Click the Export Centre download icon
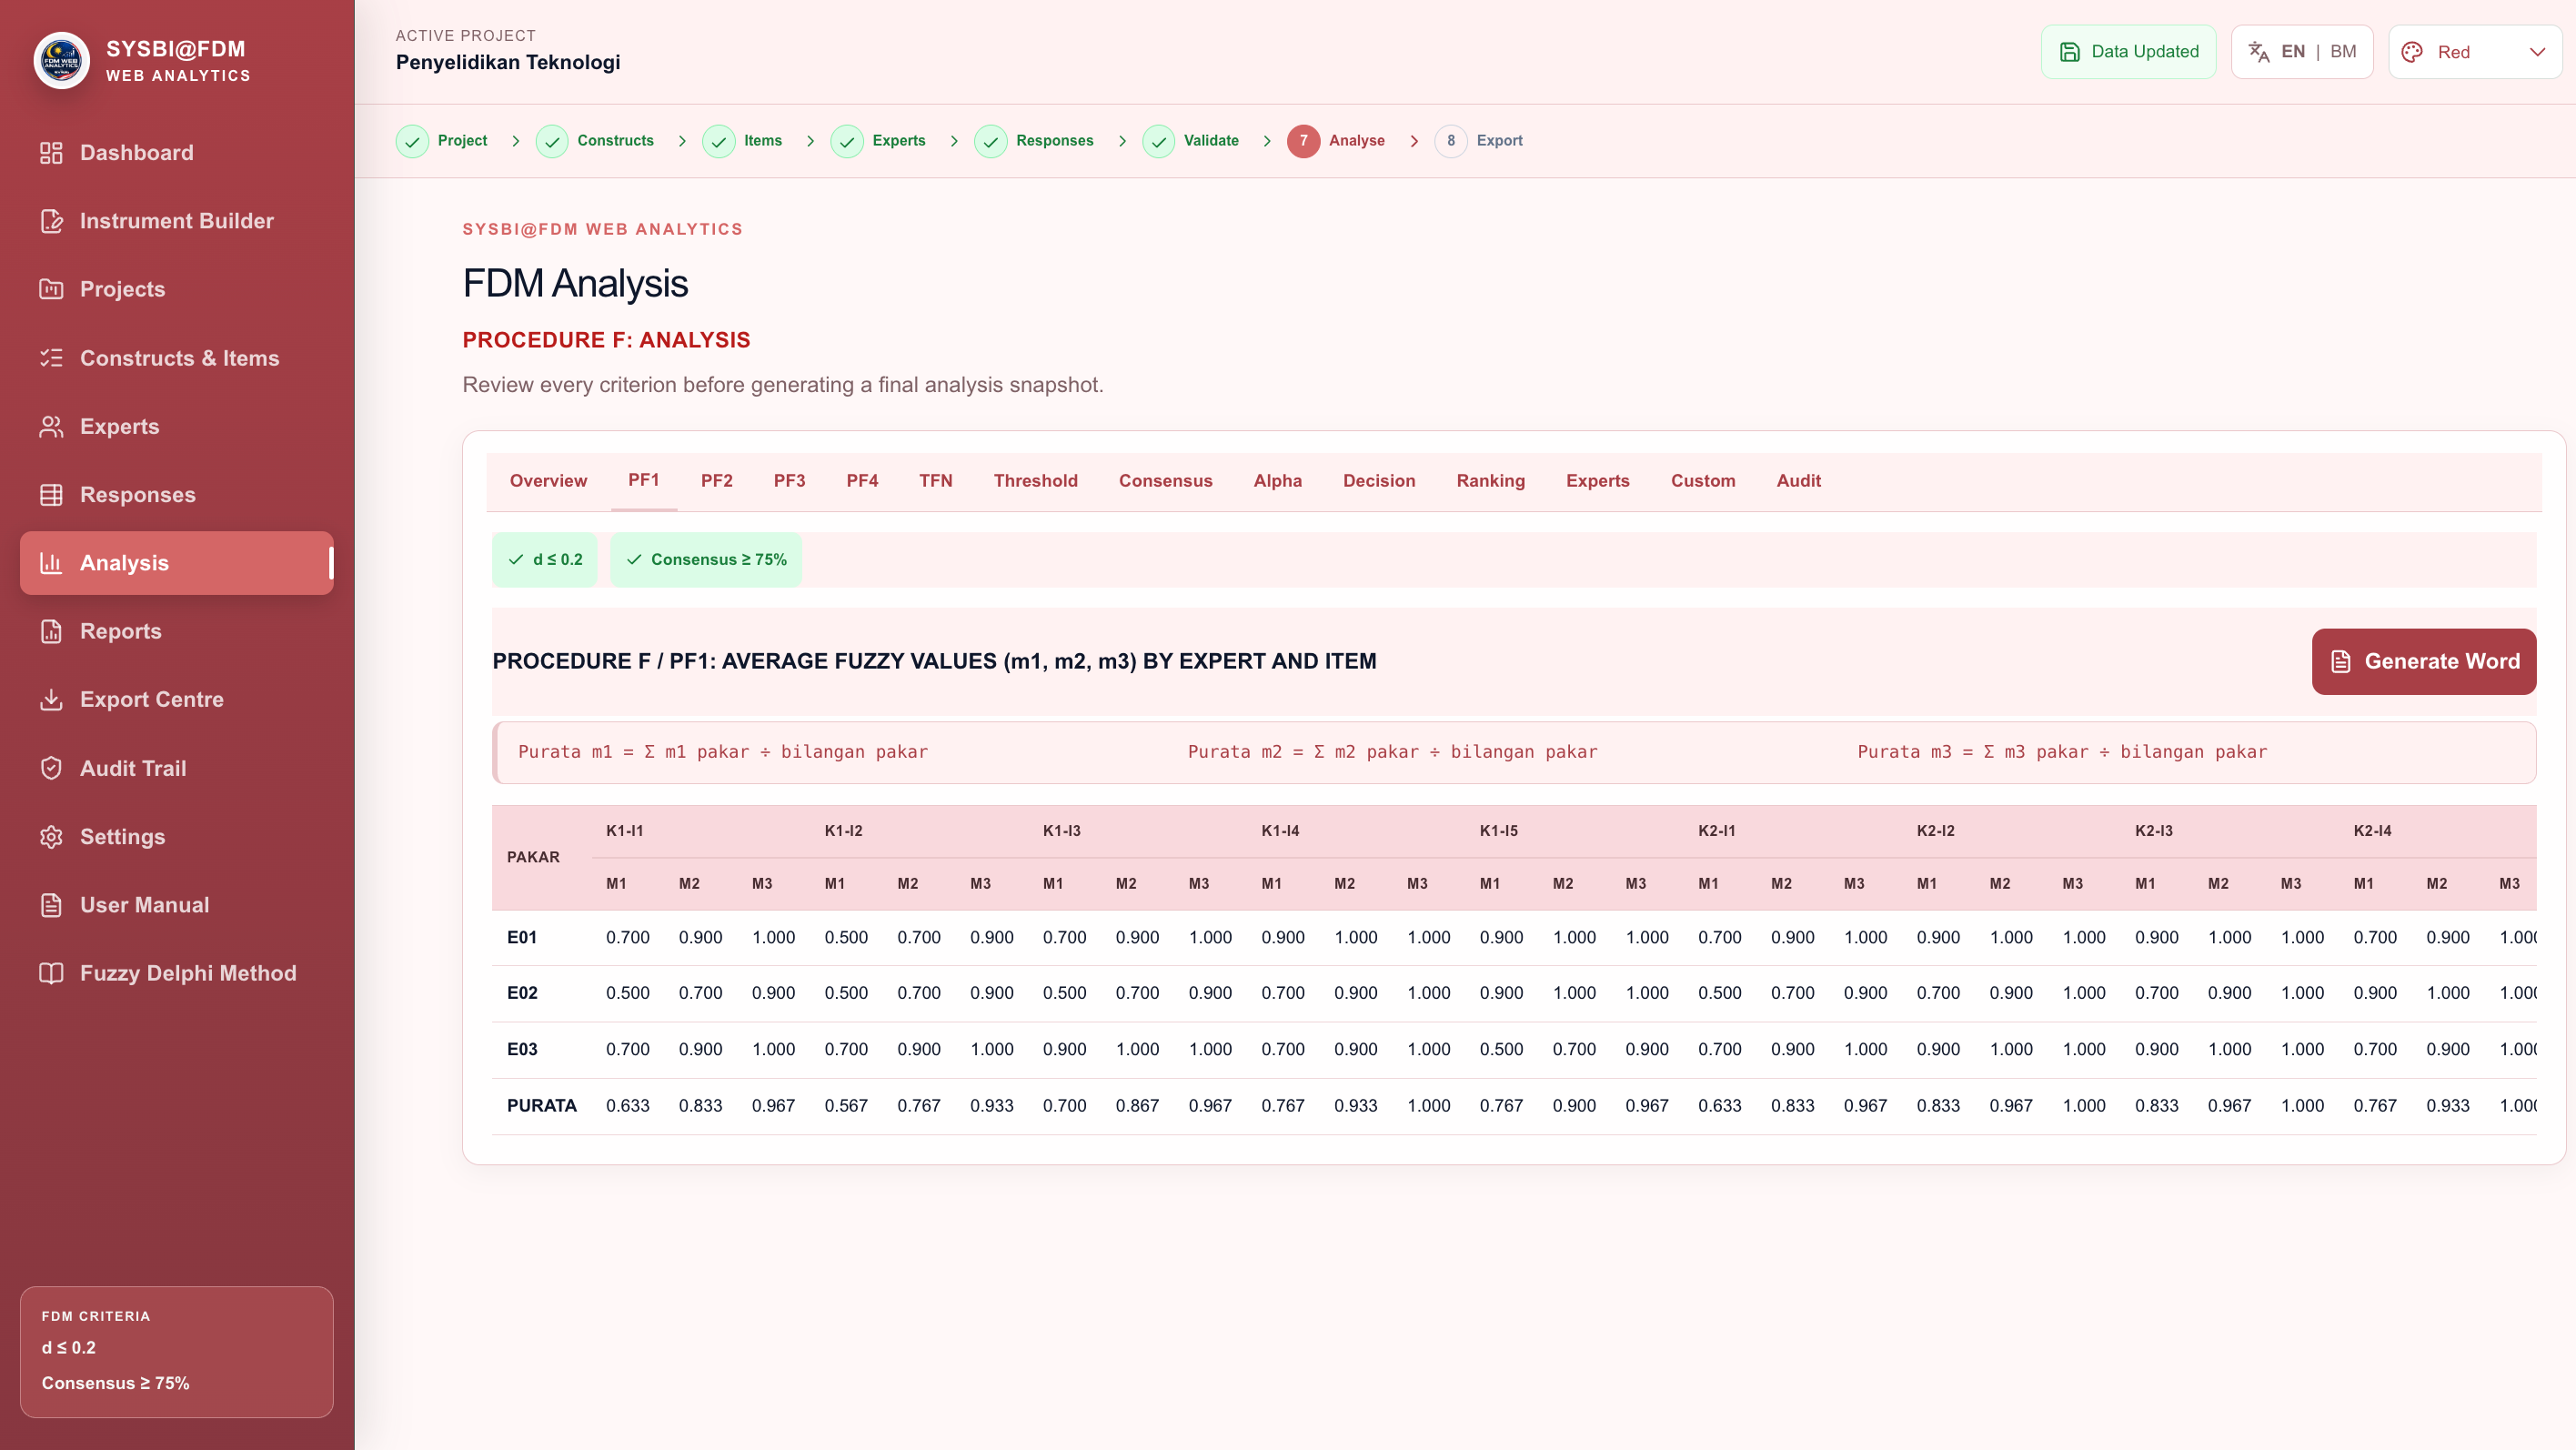 pos(51,699)
